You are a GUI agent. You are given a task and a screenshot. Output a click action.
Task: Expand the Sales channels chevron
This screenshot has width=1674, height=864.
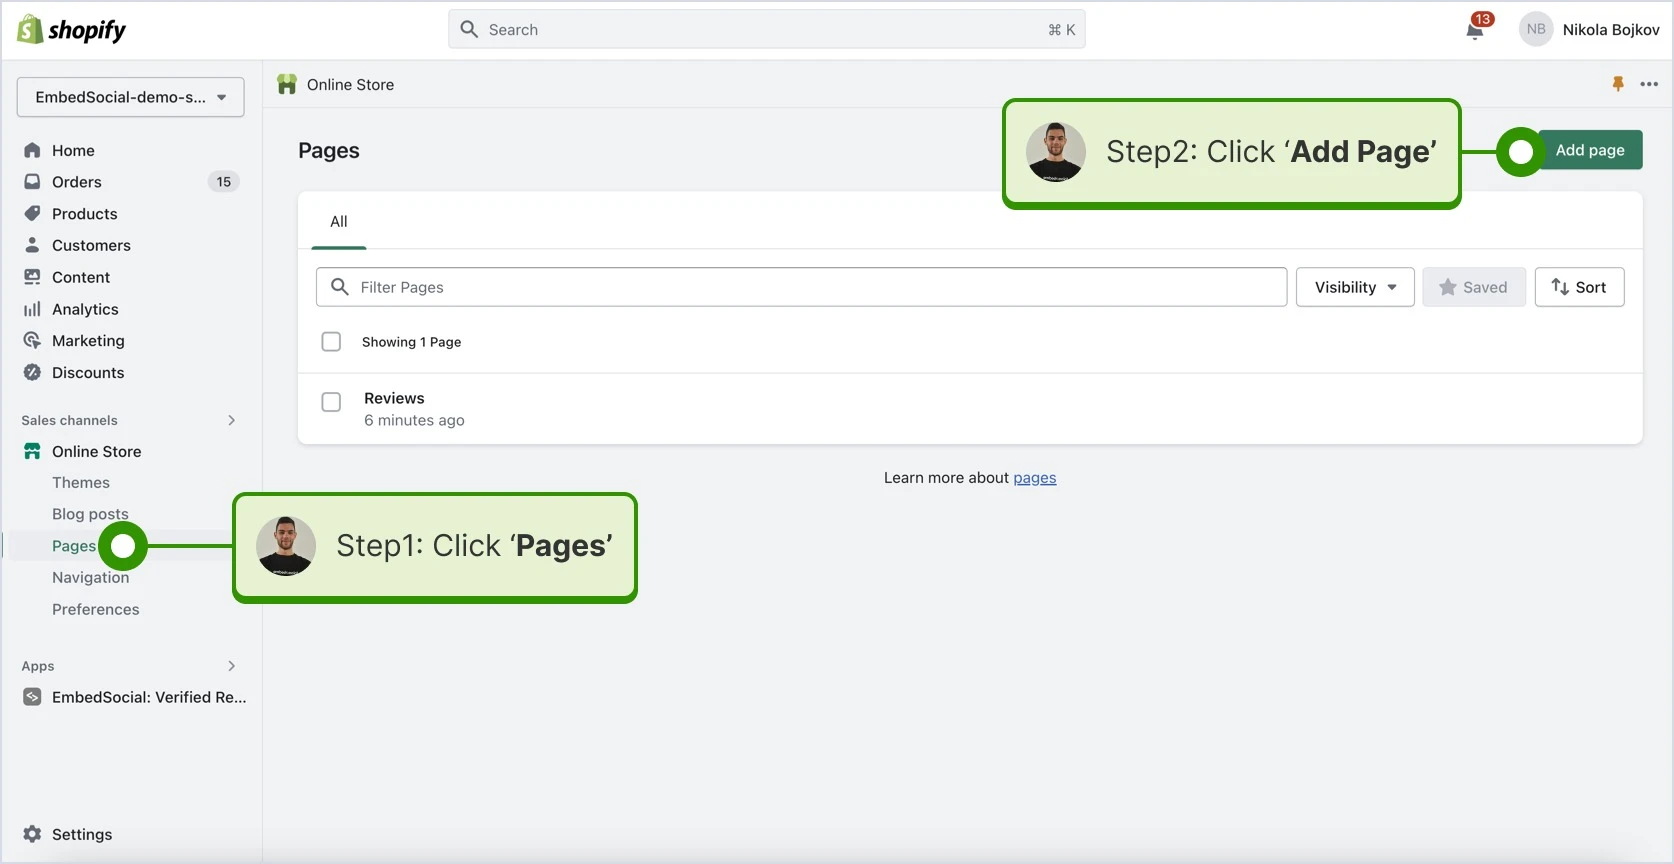pyautogui.click(x=232, y=420)
